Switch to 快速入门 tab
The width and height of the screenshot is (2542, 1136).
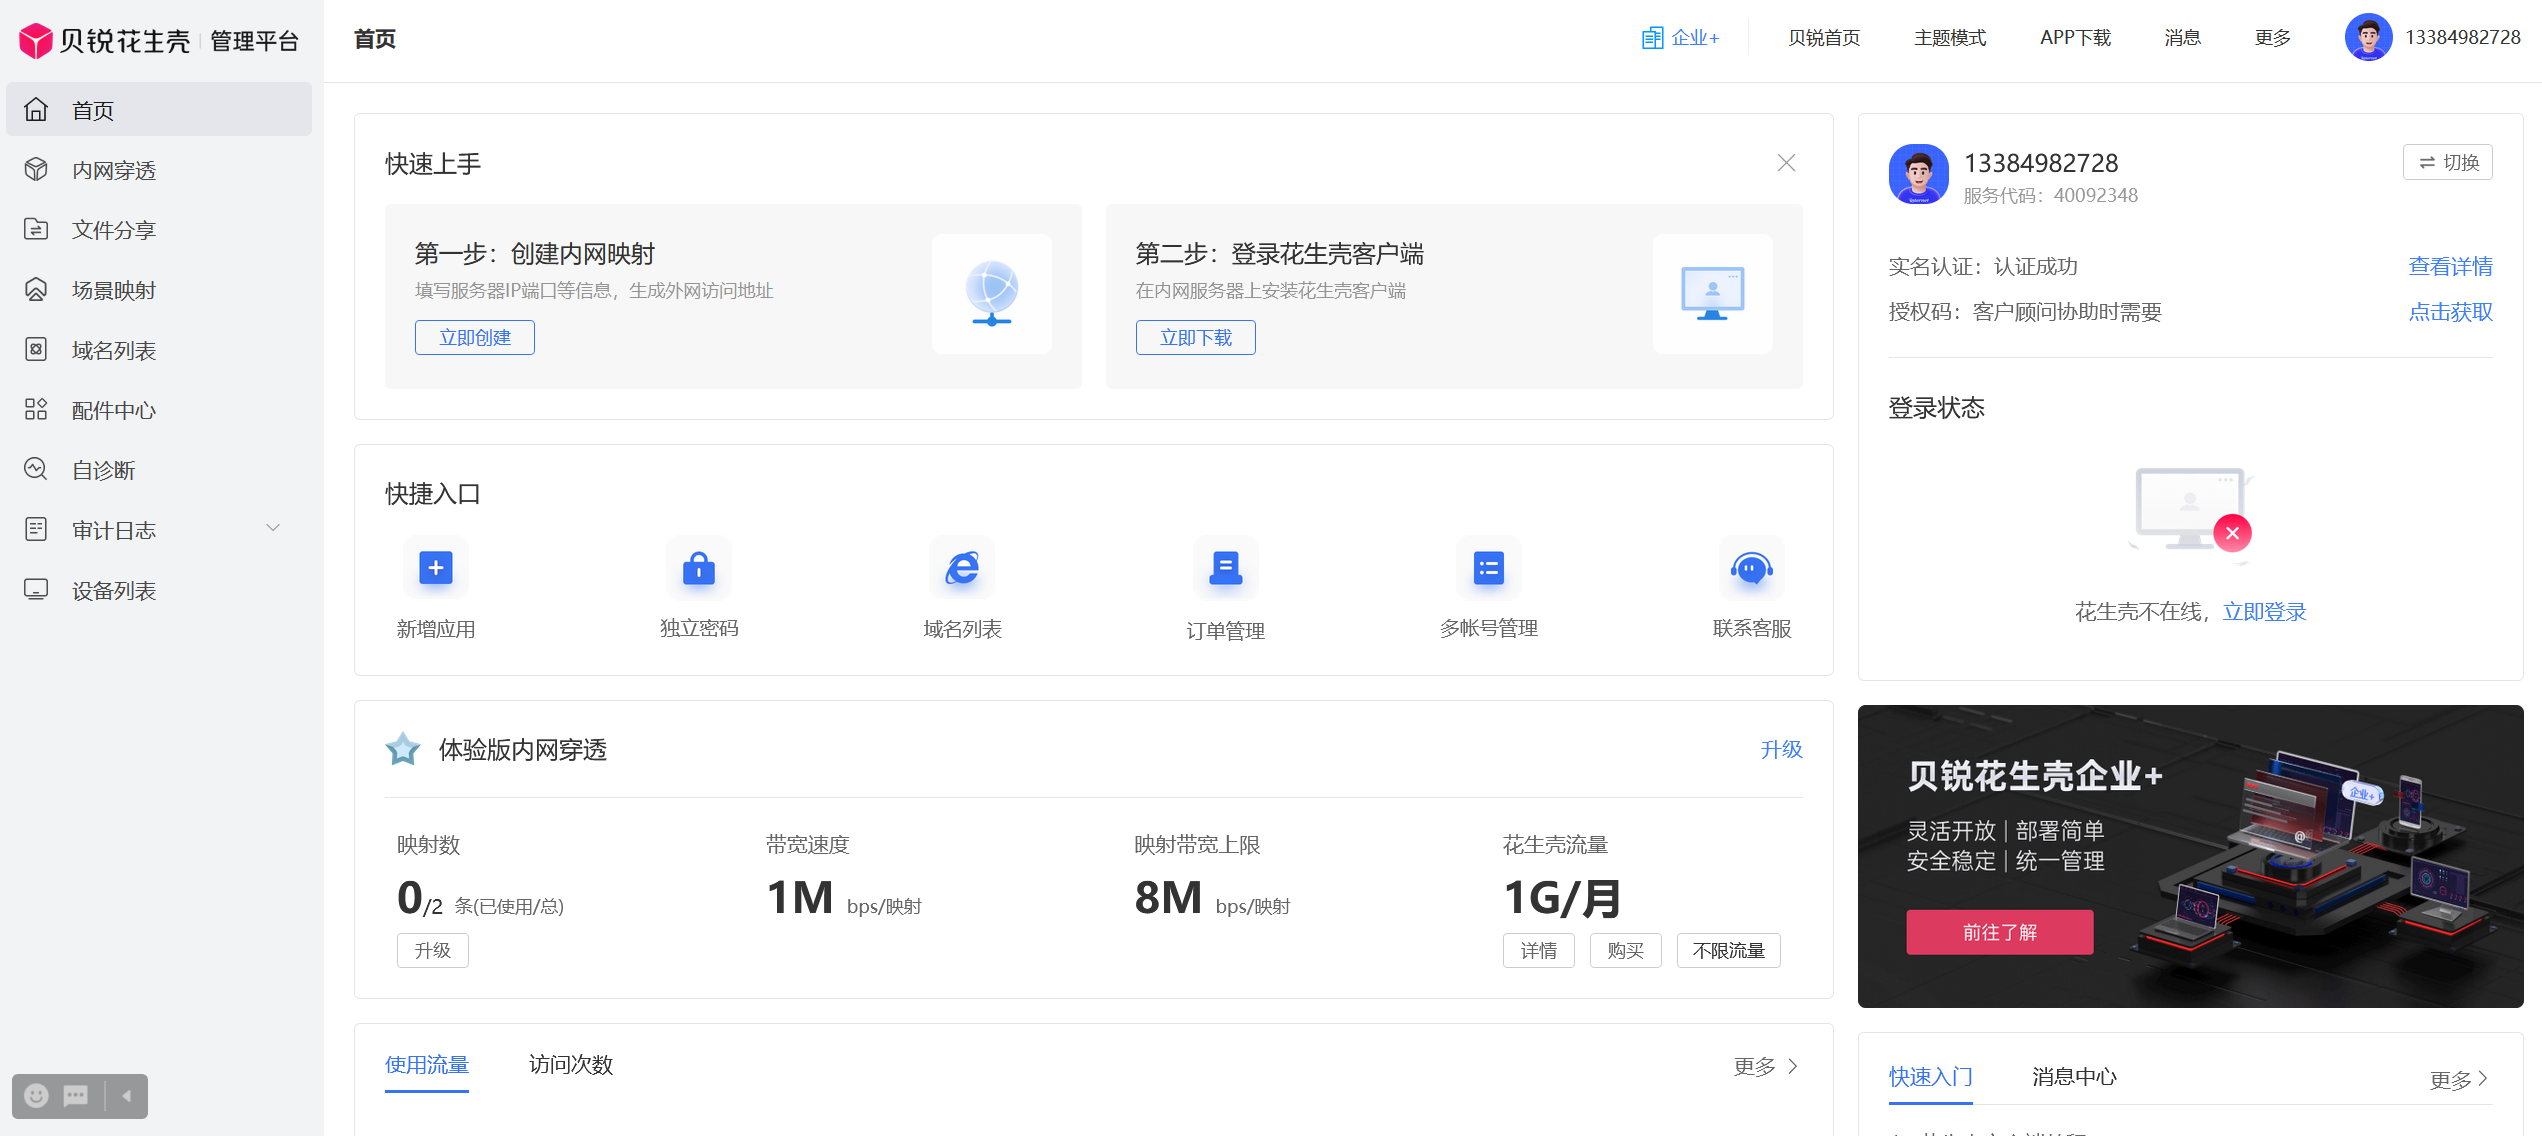[1931, 1077]
